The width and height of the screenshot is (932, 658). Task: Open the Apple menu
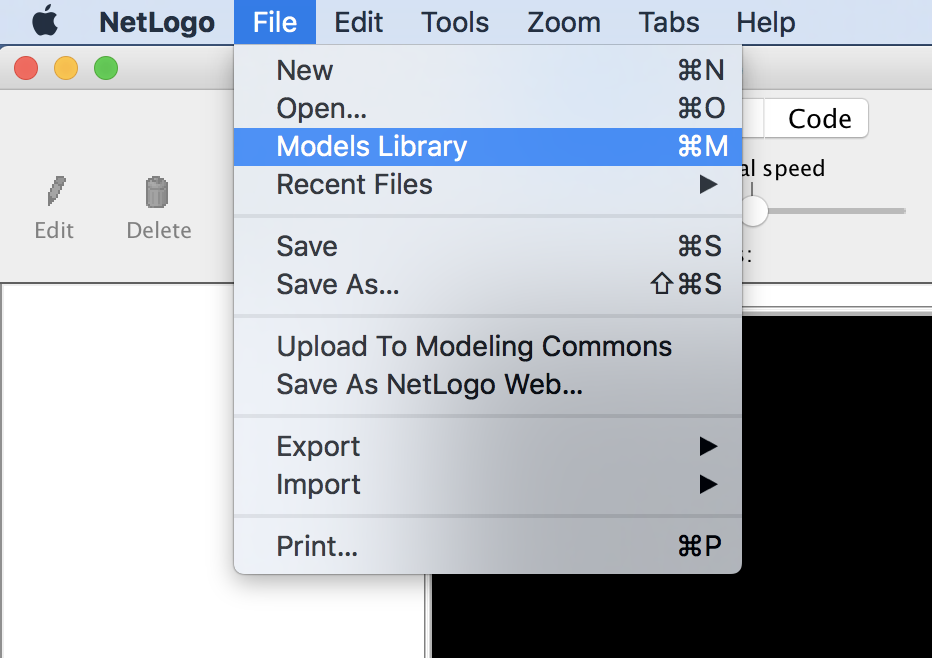click(46, 21)
